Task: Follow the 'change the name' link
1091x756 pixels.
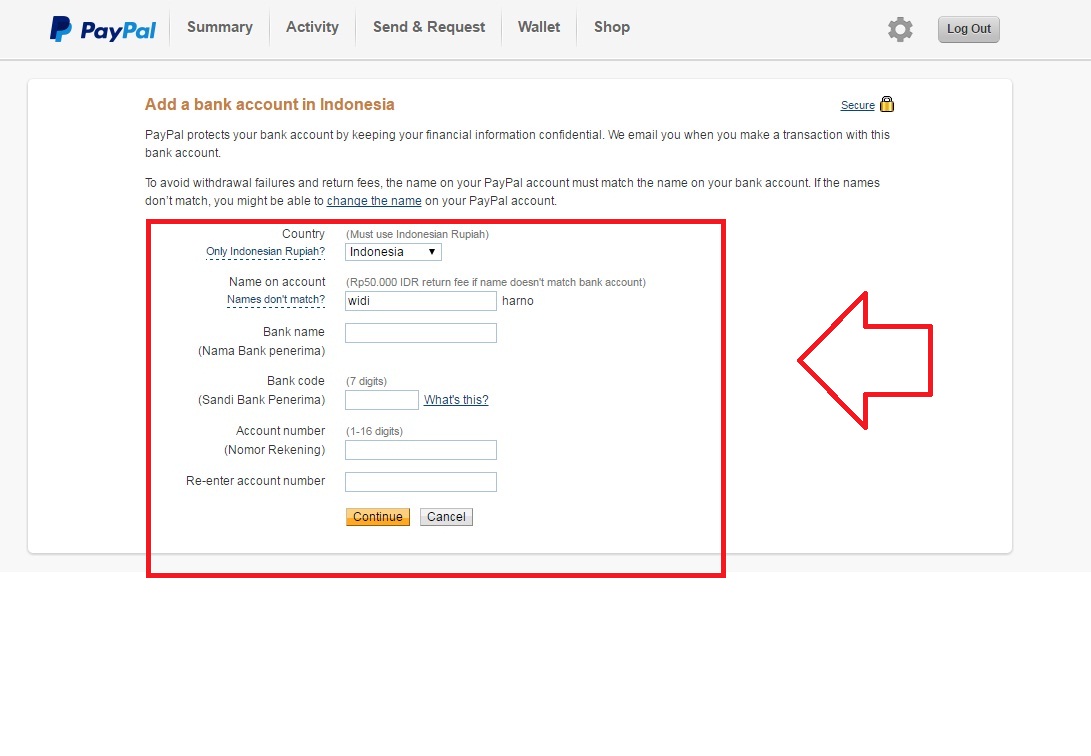Action: tap(374, 201)
